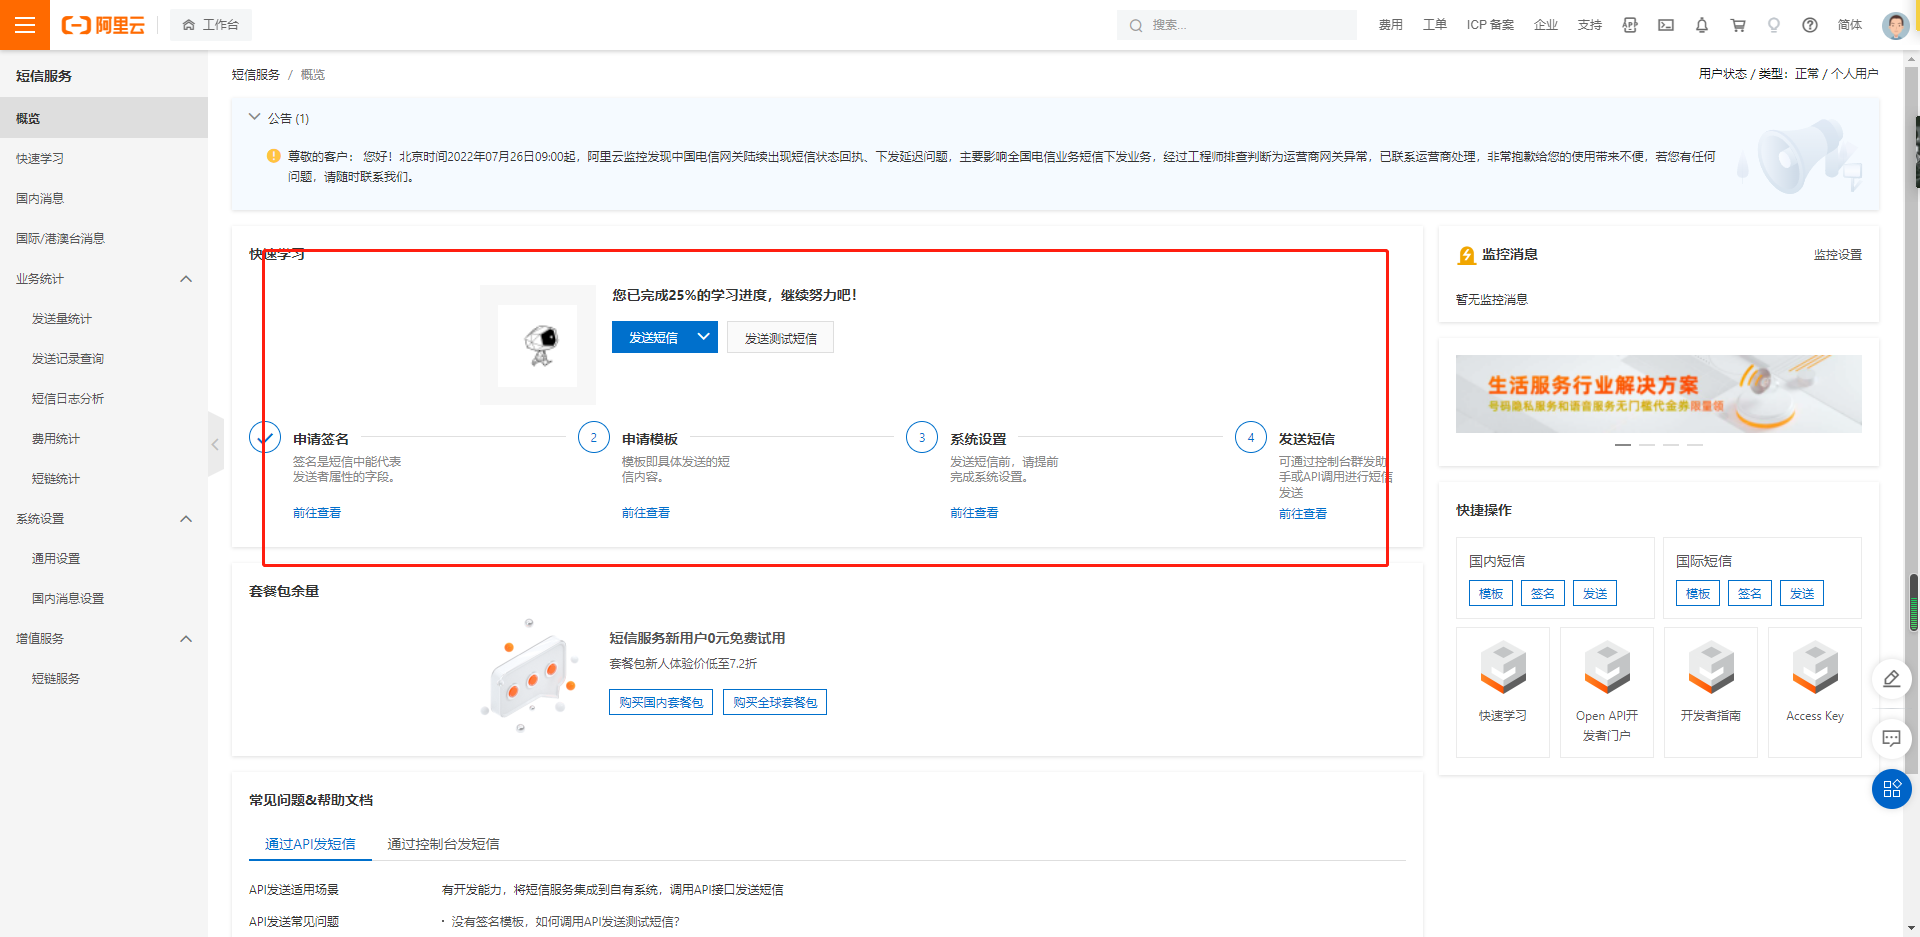Open the notifications bell

point(1702,25)
